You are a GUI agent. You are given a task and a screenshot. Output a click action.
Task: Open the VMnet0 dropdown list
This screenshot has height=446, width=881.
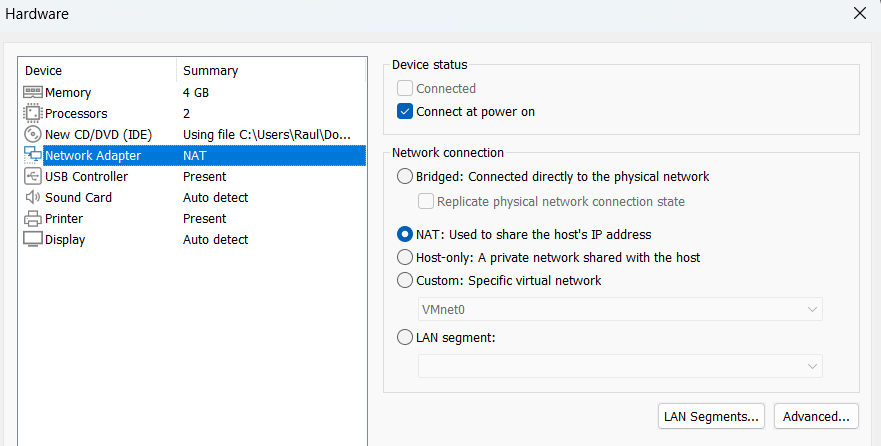click(620, 309)
